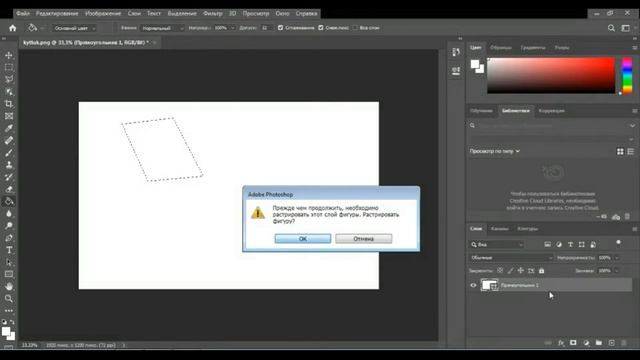Image resolution: width=640 pixels, height=360 pixels.
Task: Add a layer style with fx icon
Action: click(561, 343)
